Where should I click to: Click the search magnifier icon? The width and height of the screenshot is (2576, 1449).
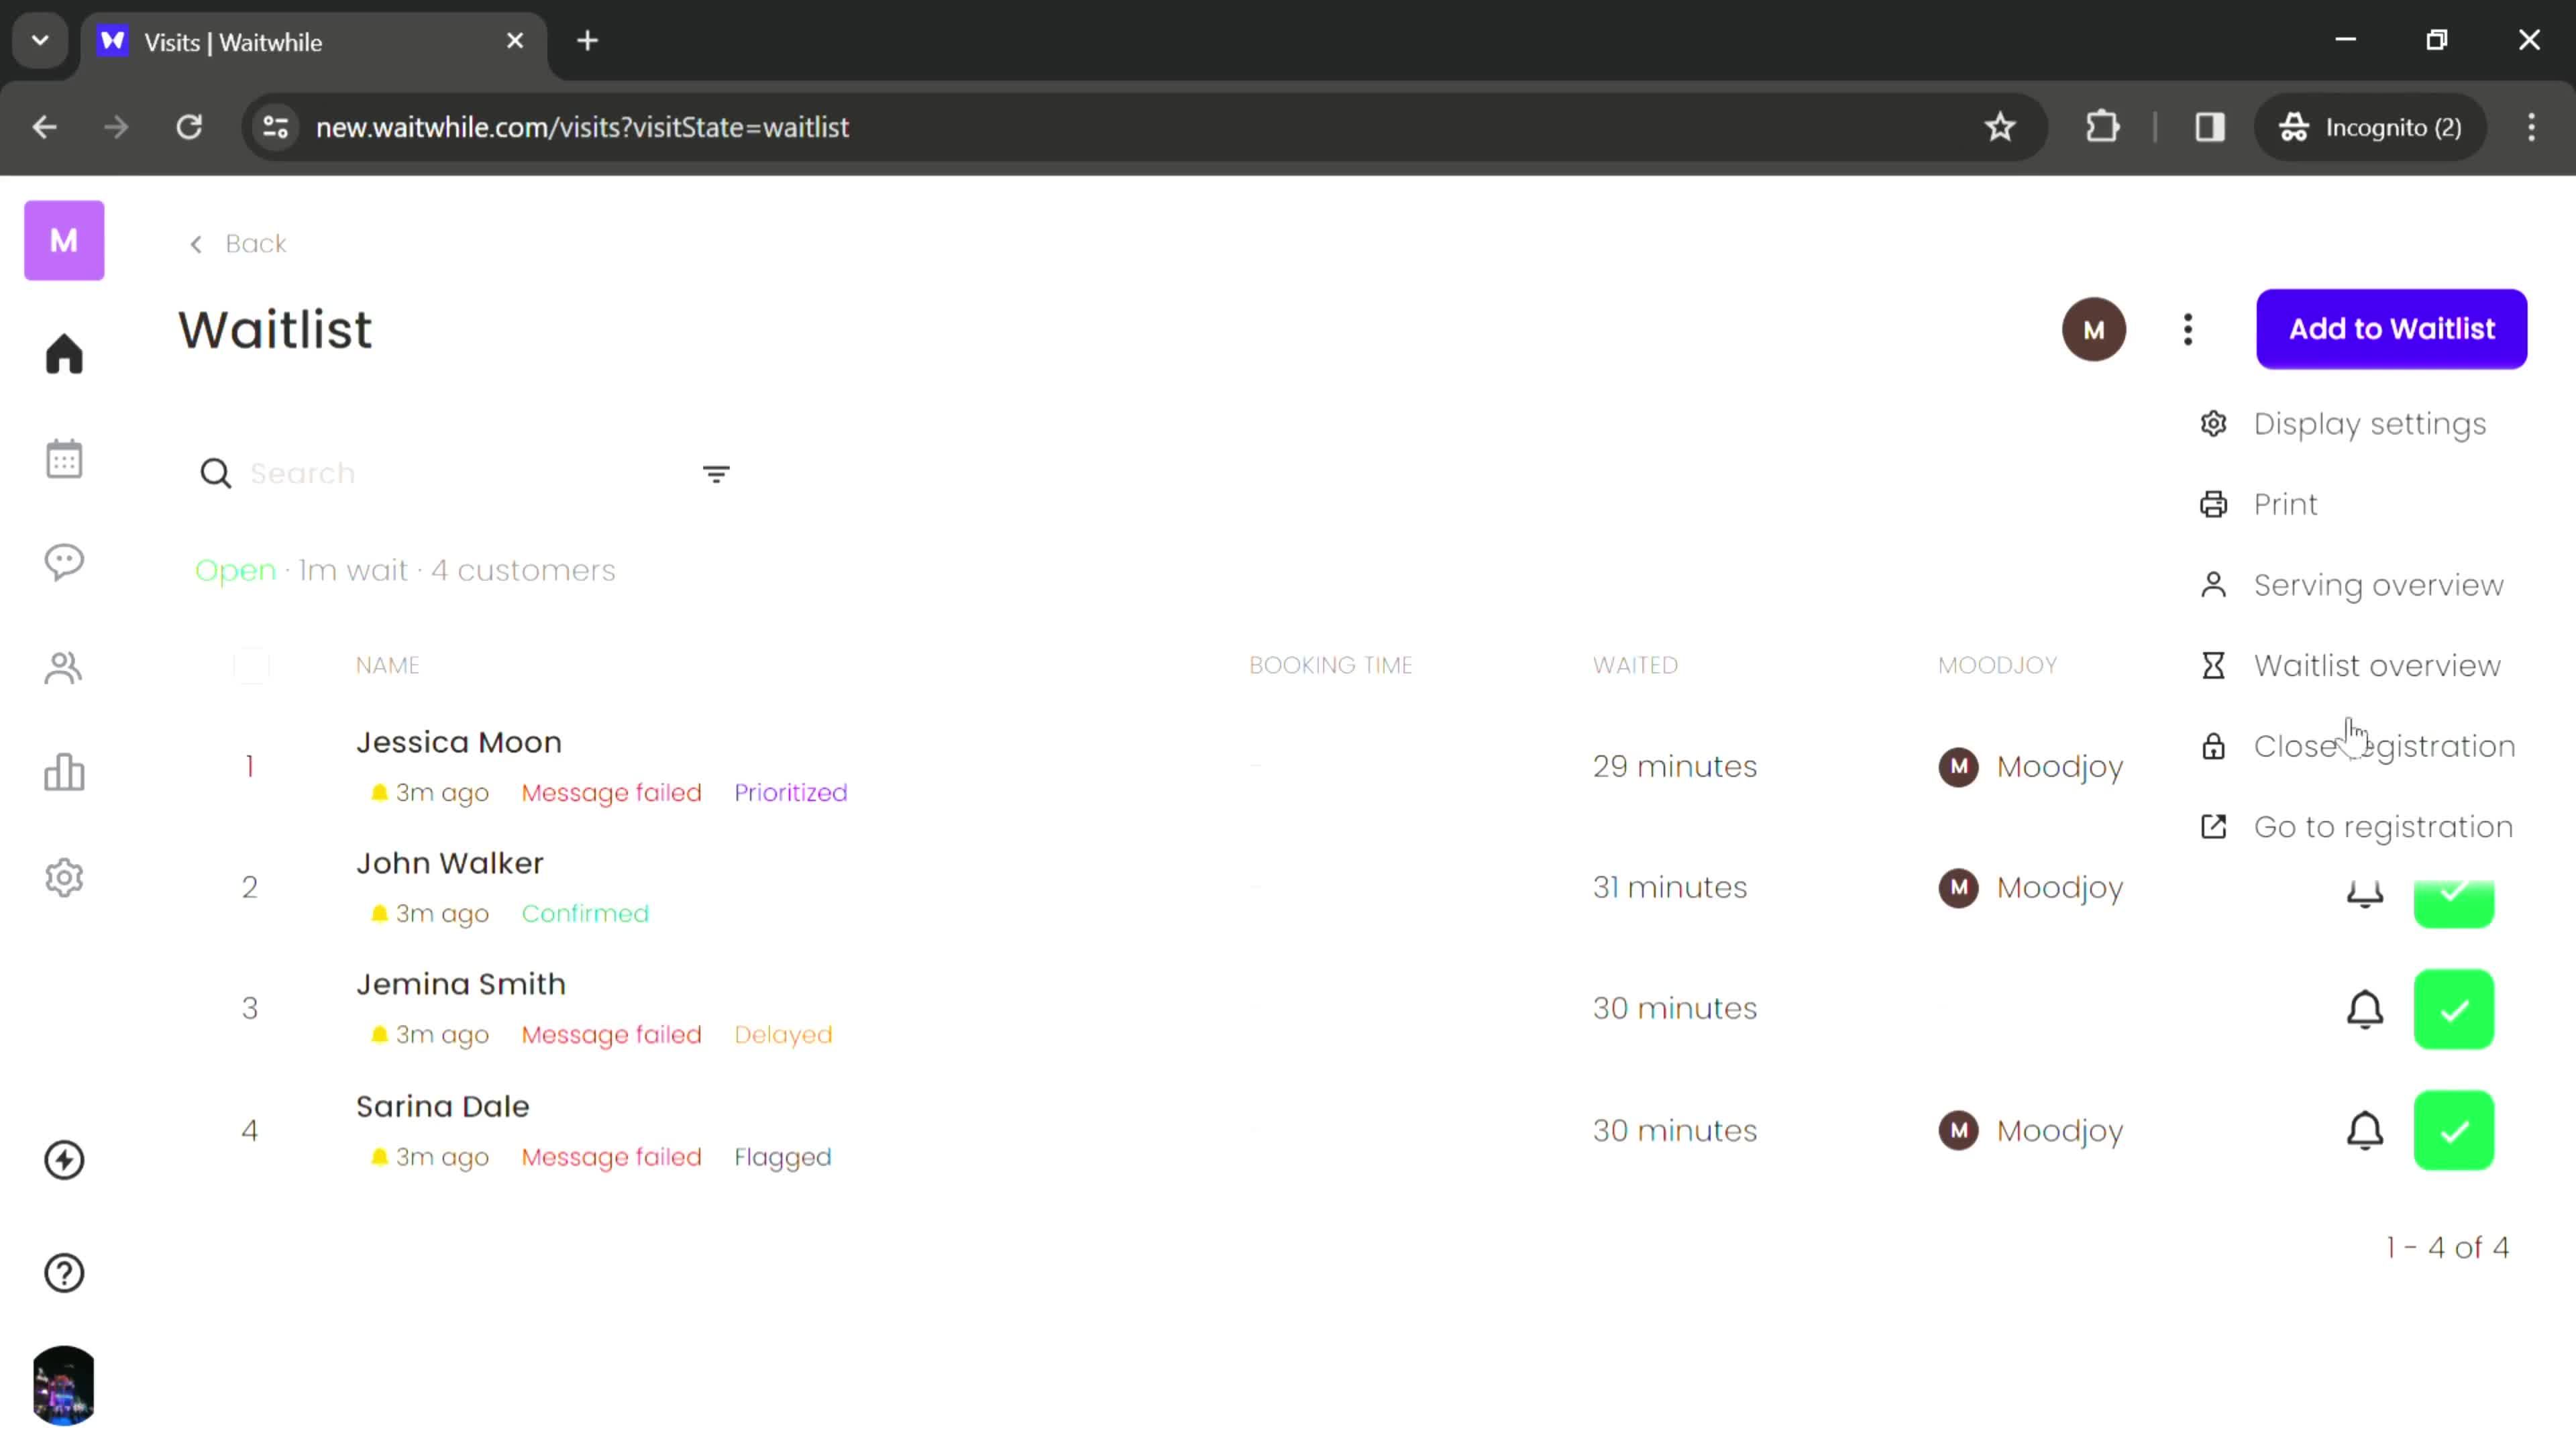[215, 473]
